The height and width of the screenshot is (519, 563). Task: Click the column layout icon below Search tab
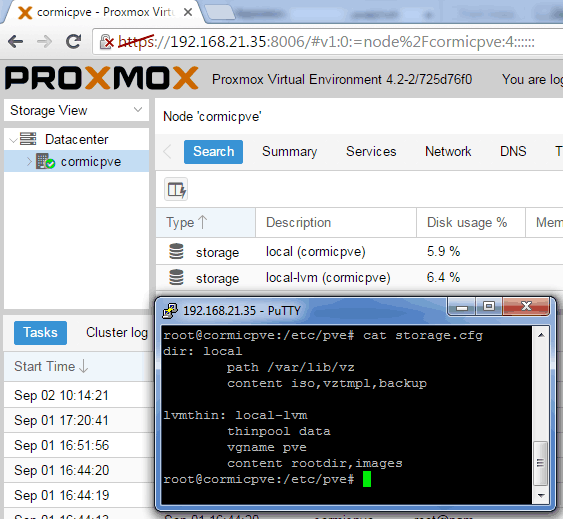click(176, 189)
